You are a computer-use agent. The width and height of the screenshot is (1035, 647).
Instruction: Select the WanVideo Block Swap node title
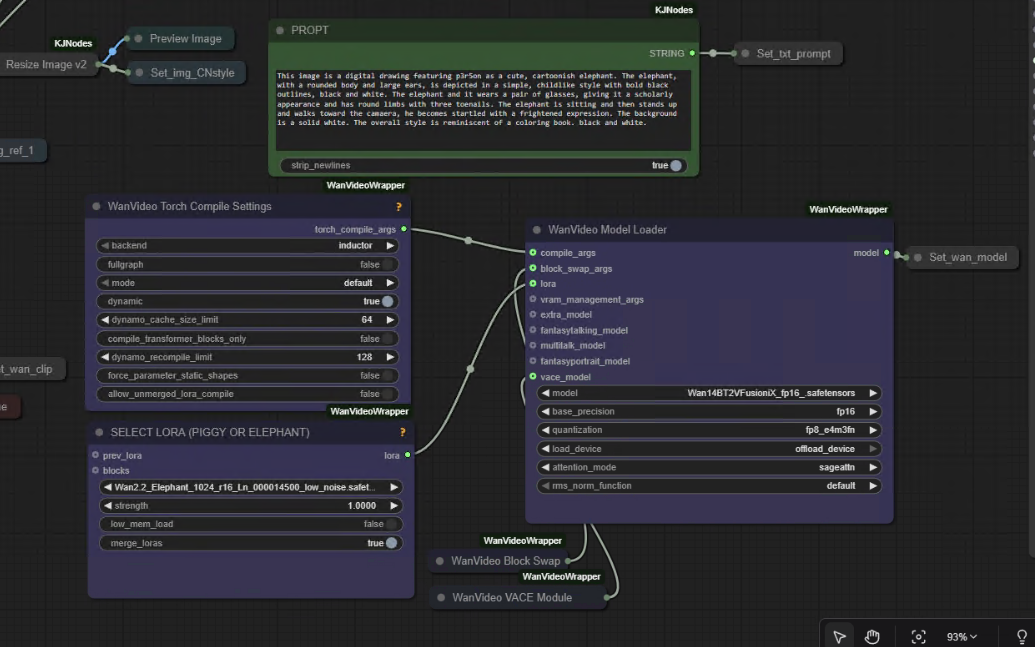tap(506, 561)
